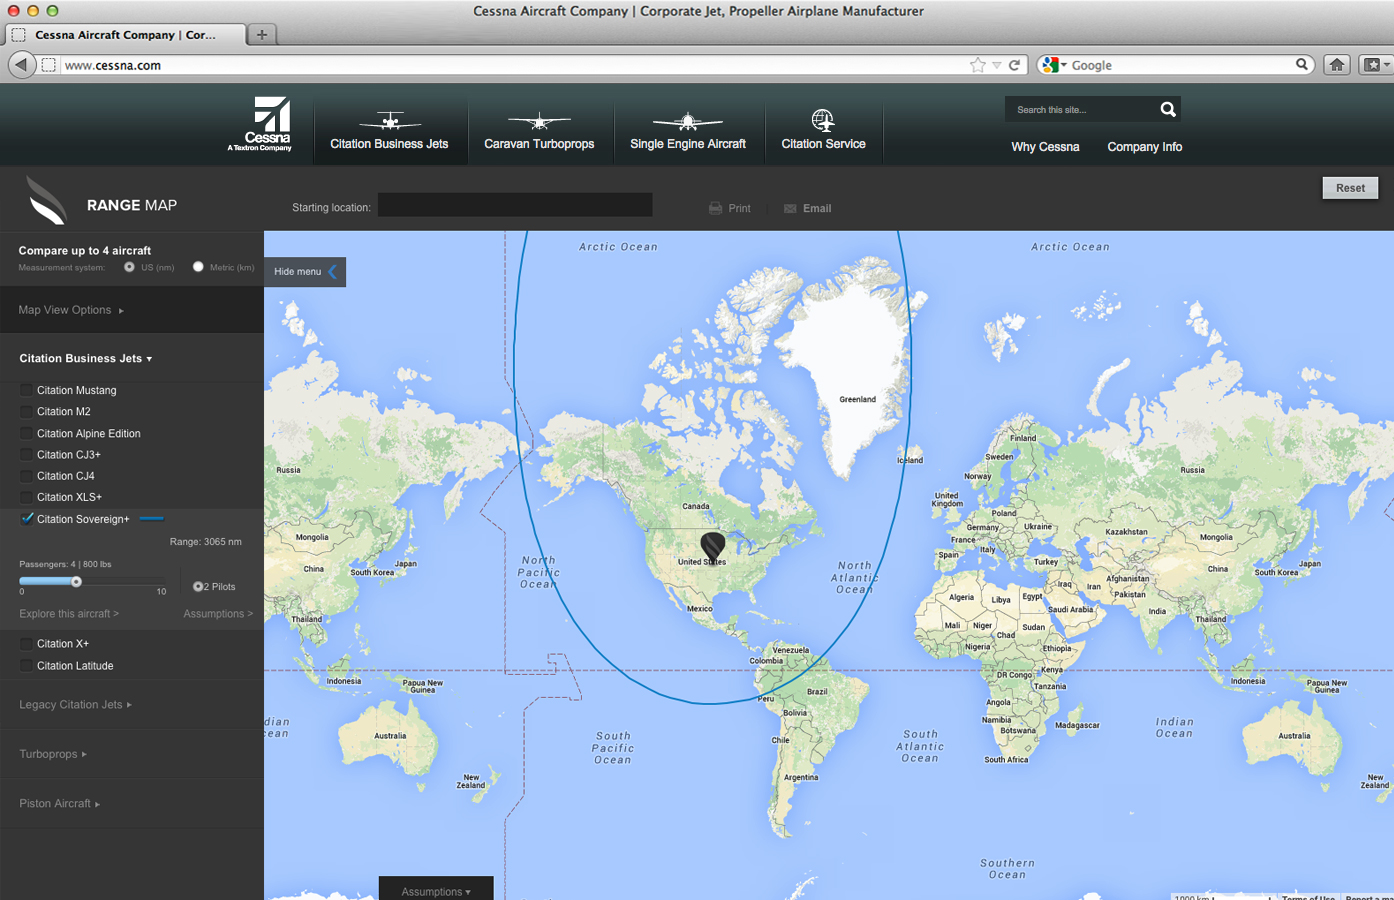Click the blue Sovereign+ line color swatch
Image resolution: width=1394 pixels, height=900 pixels.
(x=151, y=519)
